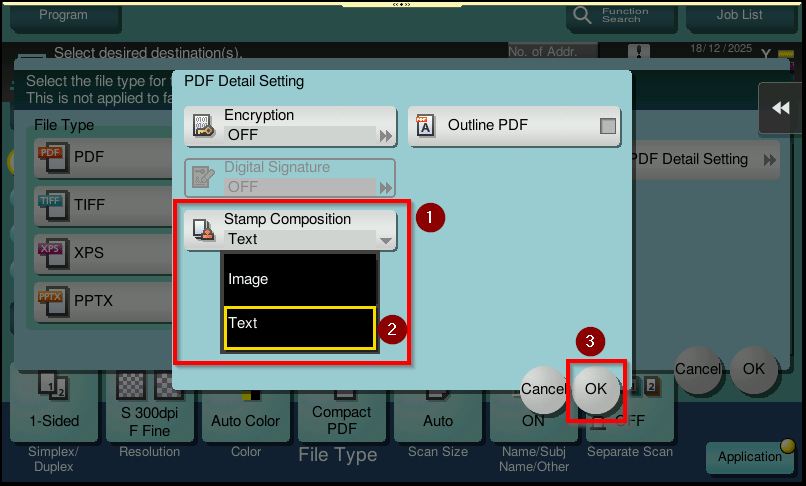Click the double-arrow collapse panel icon
The height and width of the screenshot is (486, 806).
tap(780, 109)
